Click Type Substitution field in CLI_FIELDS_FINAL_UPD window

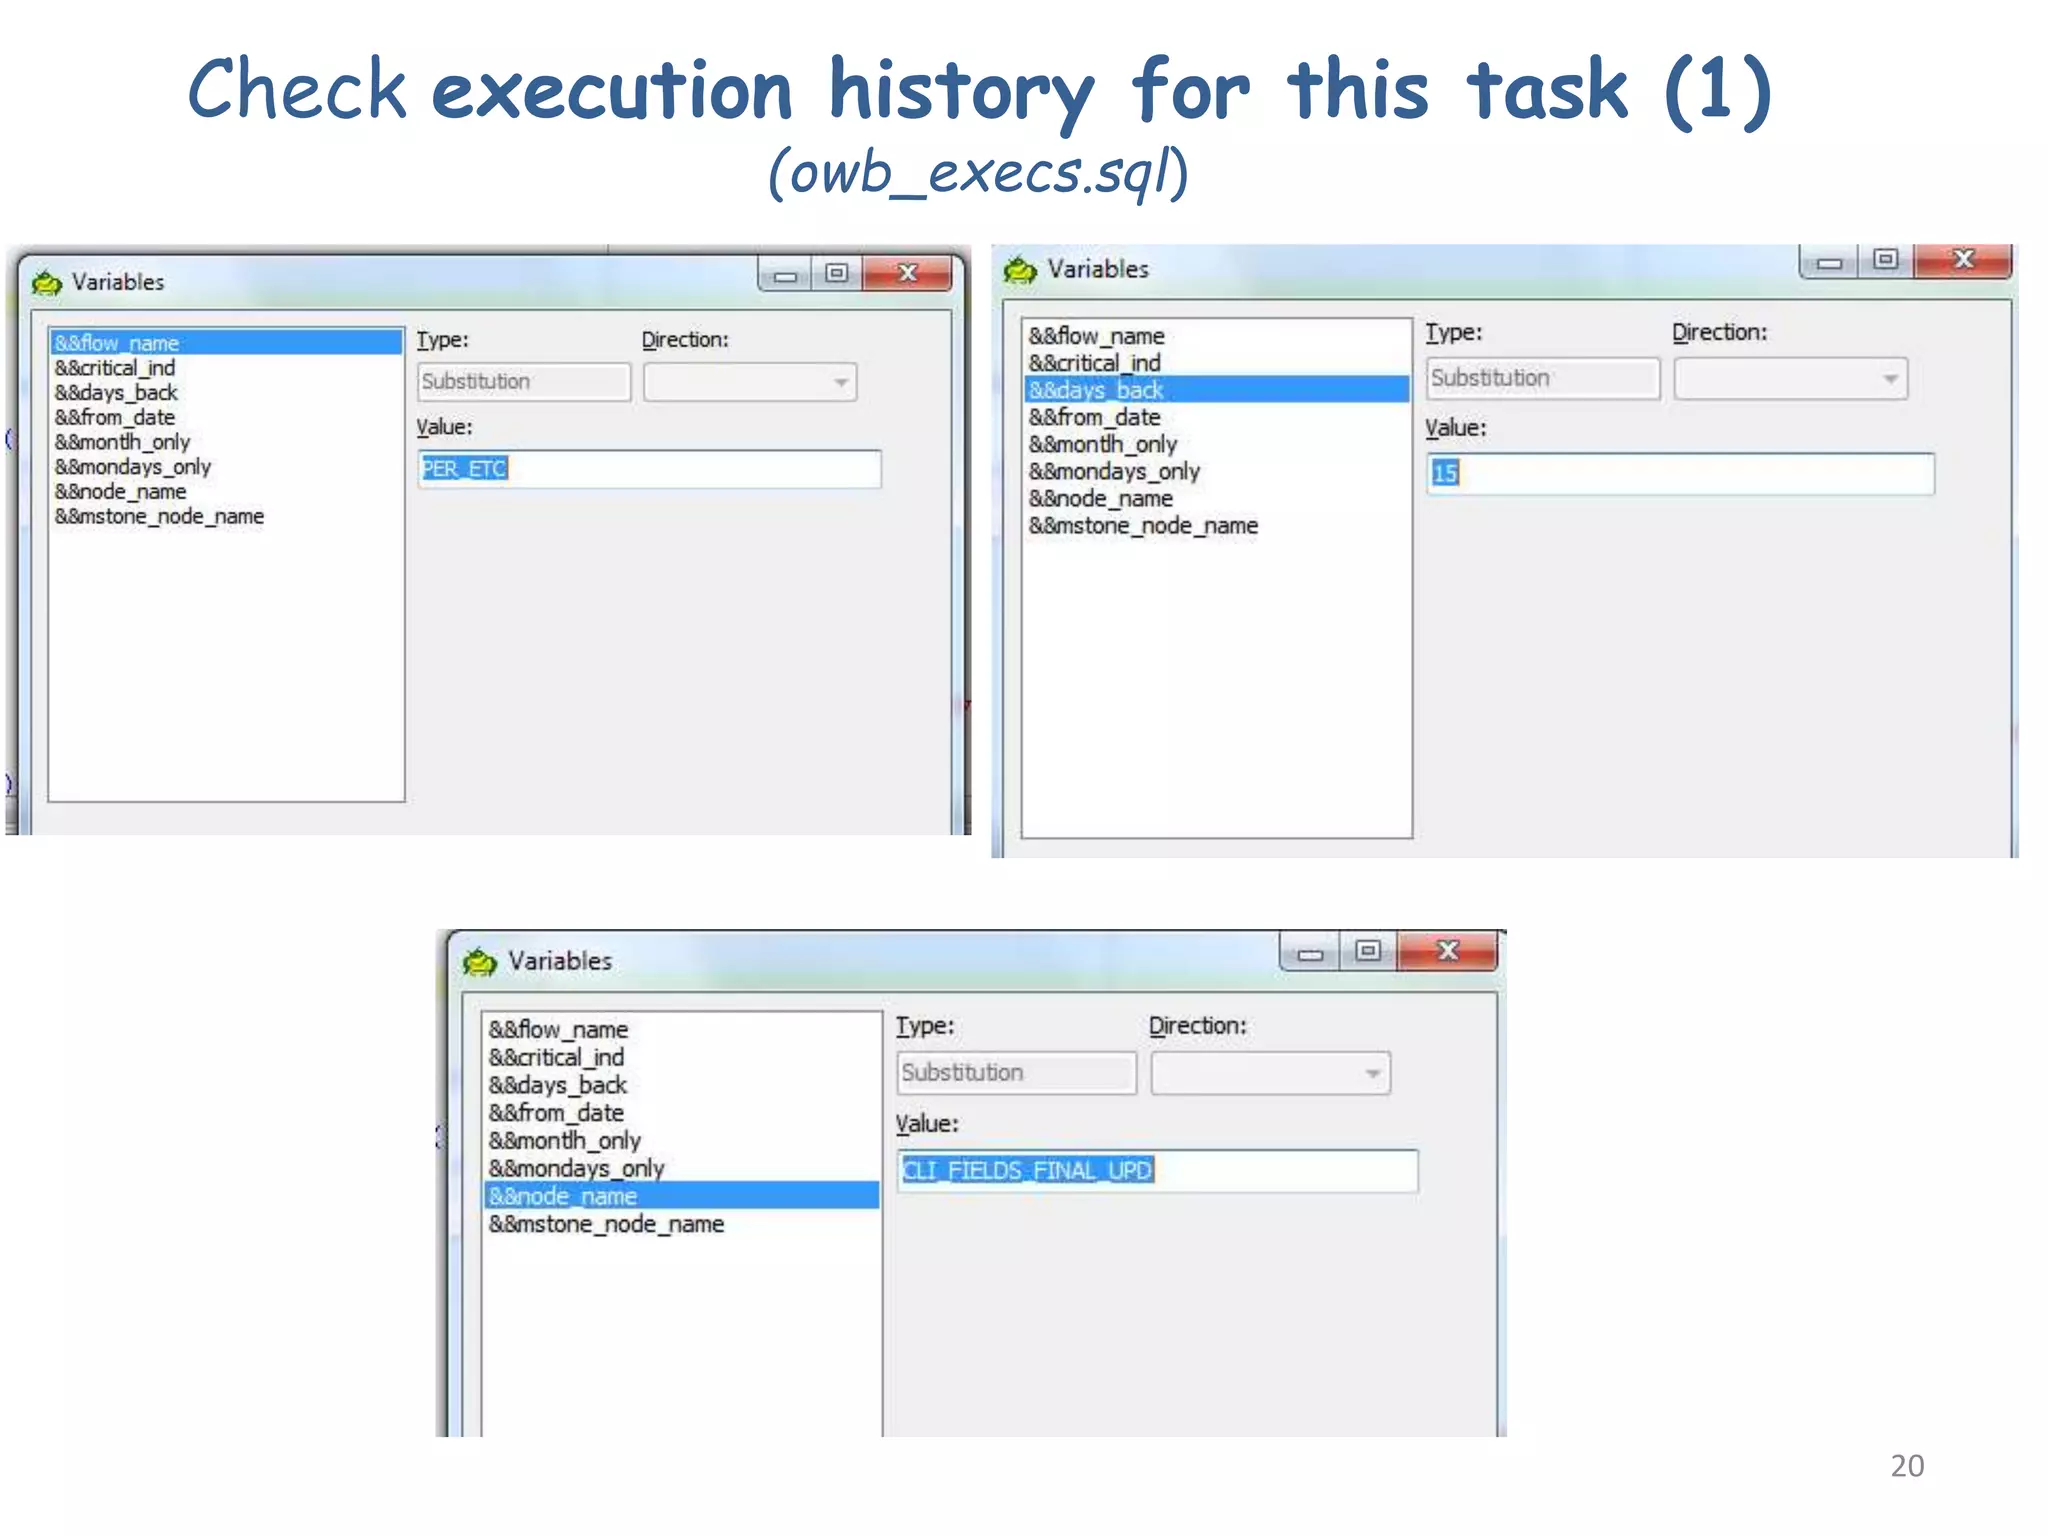[1016, 1073]
